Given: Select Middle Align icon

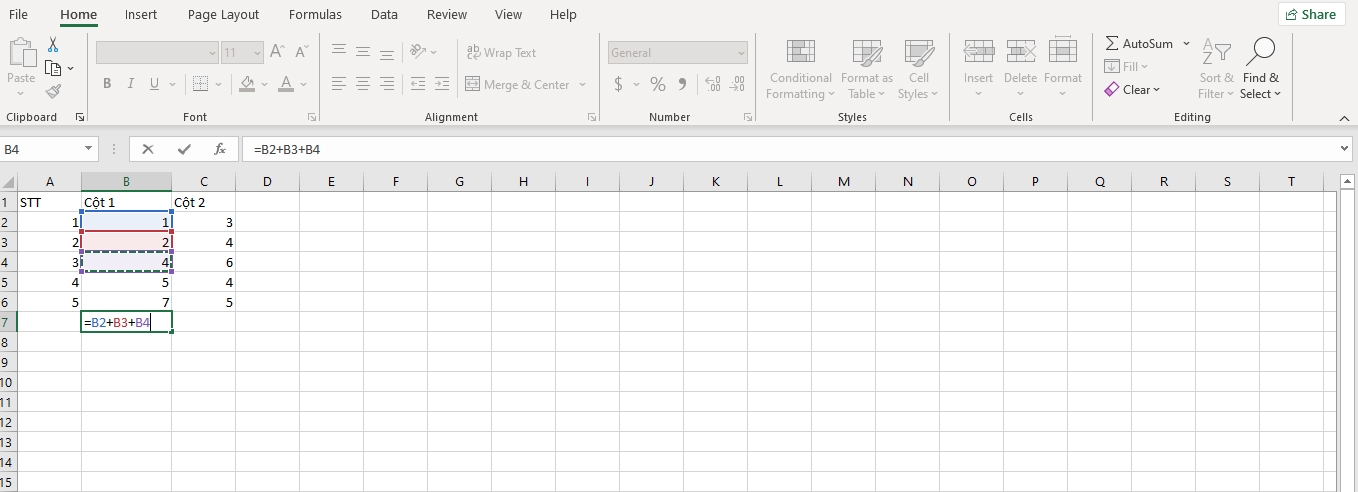Looking at the screenshot, I should (363, 52).
